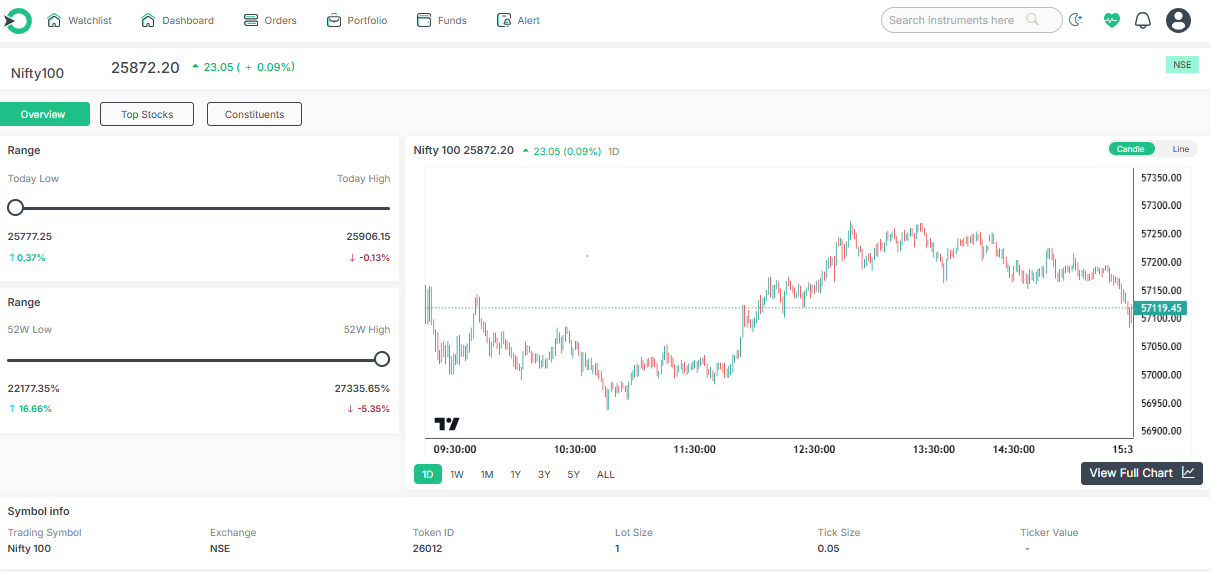
Task: Toggle dark mode with the moon icon
Action: [x=1076, y=20]
